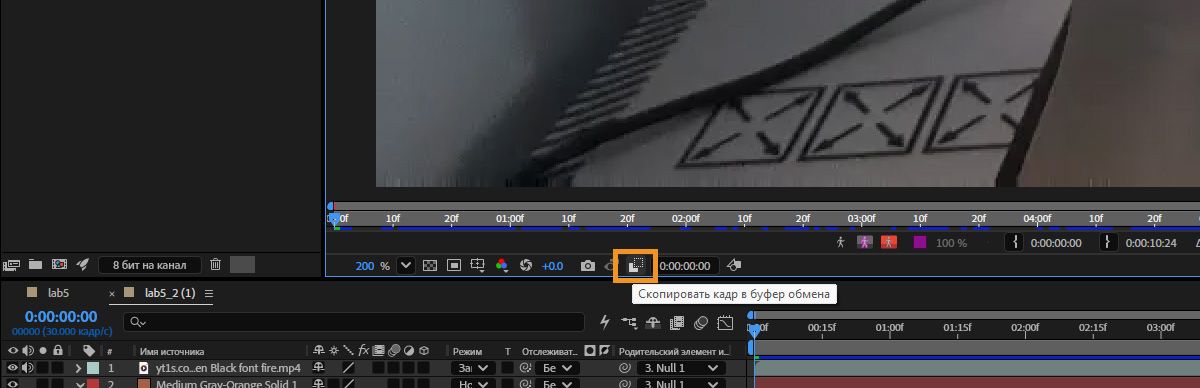
Task: Open the composition mini-flowchart icon
Action: click(x=629, y=322)
